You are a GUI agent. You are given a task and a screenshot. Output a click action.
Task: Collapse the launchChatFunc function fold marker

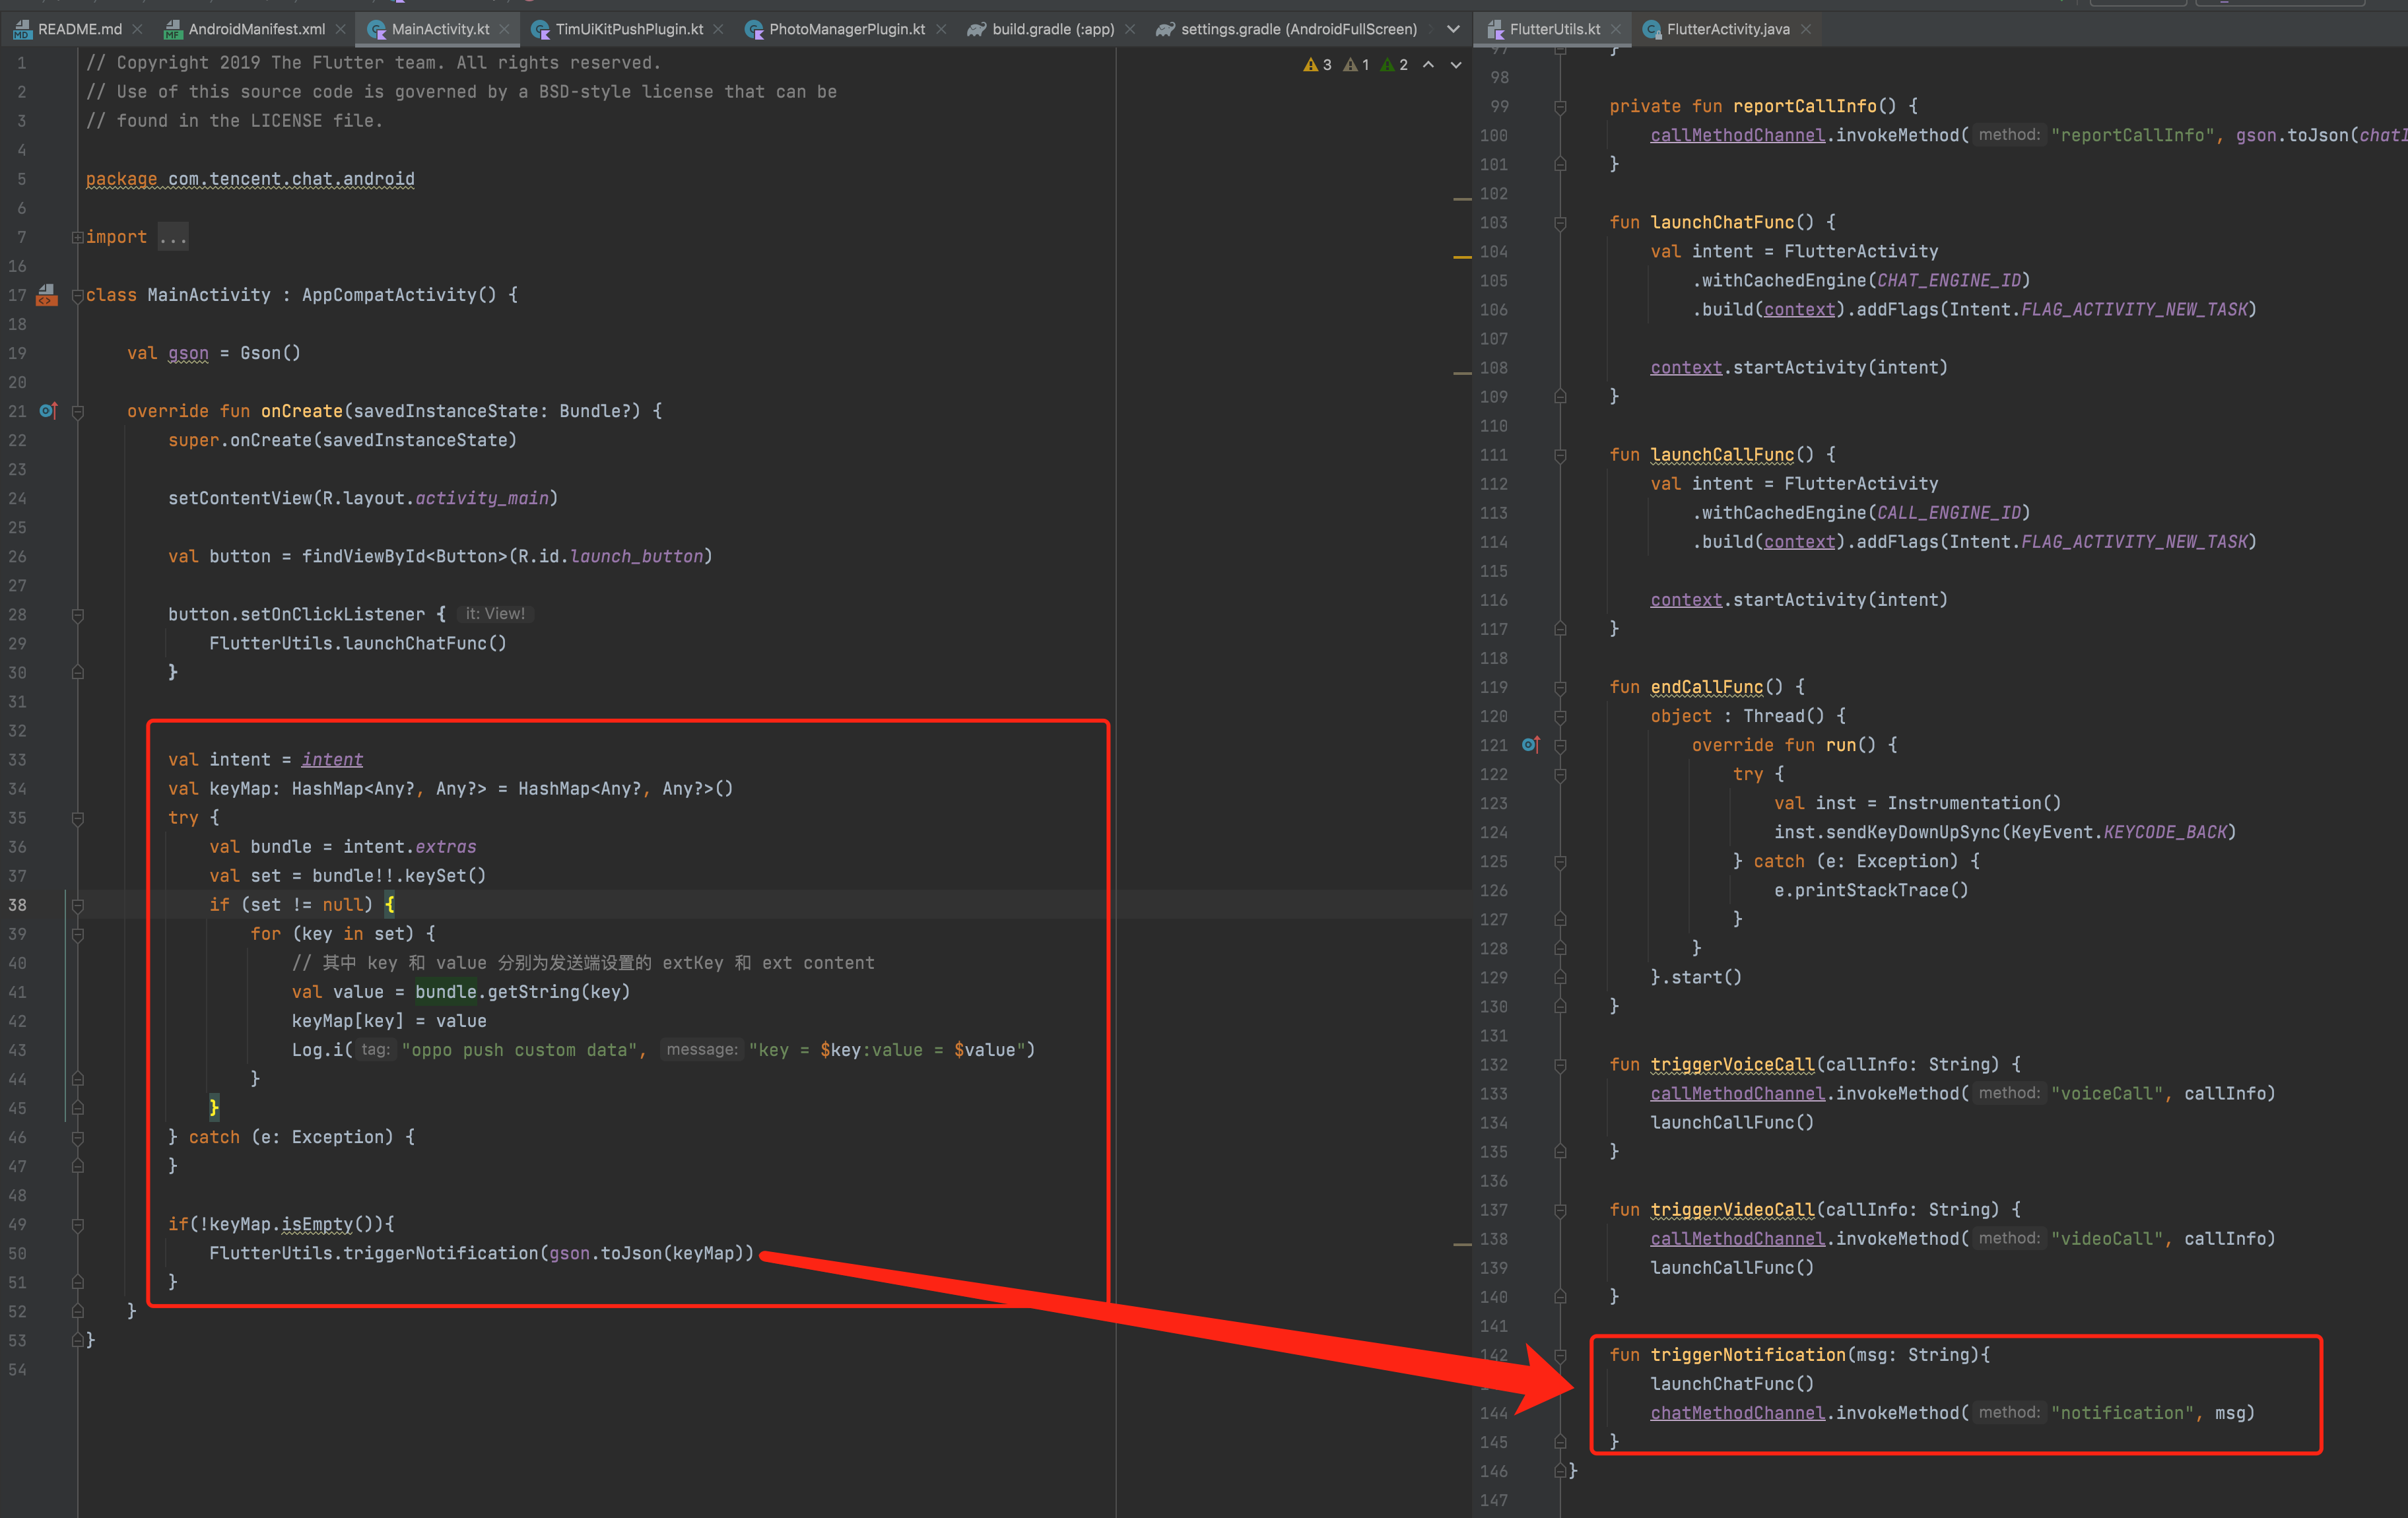click(1560, 223)
